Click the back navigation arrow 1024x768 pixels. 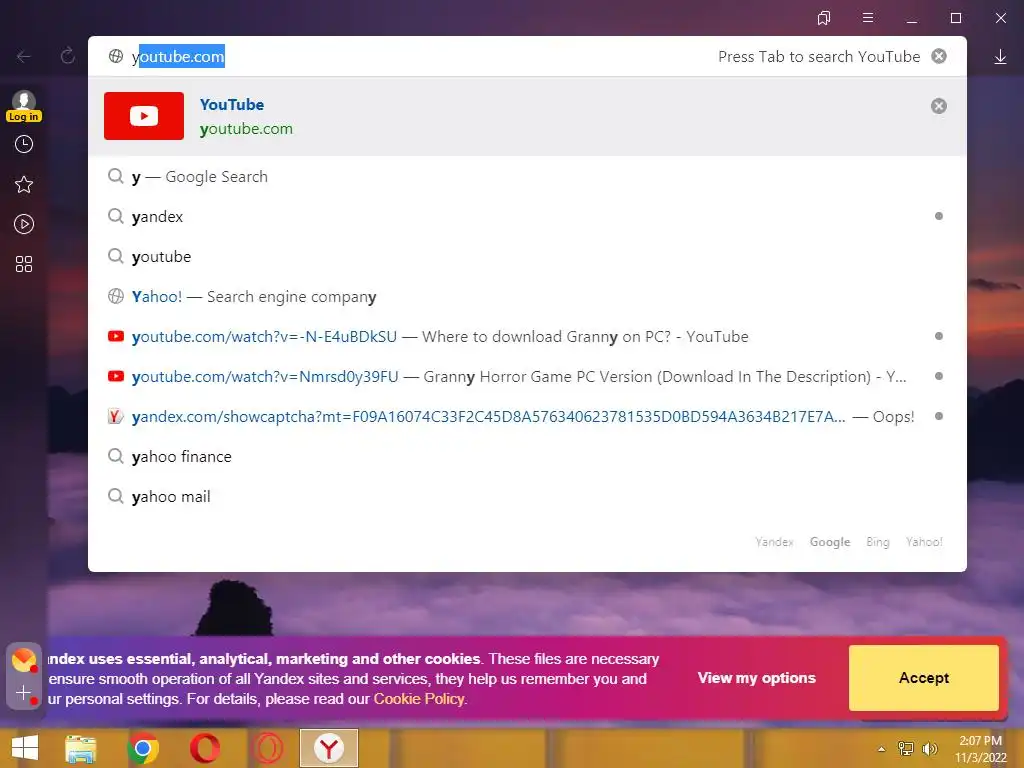(x=24, y=57)
